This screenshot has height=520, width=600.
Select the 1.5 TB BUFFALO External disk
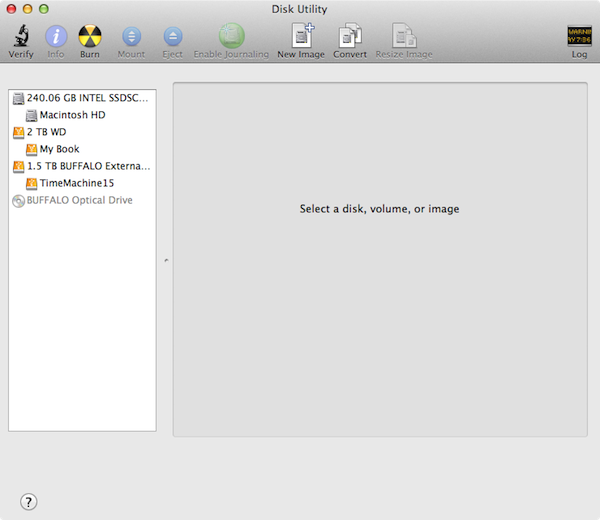click(82, 166)
